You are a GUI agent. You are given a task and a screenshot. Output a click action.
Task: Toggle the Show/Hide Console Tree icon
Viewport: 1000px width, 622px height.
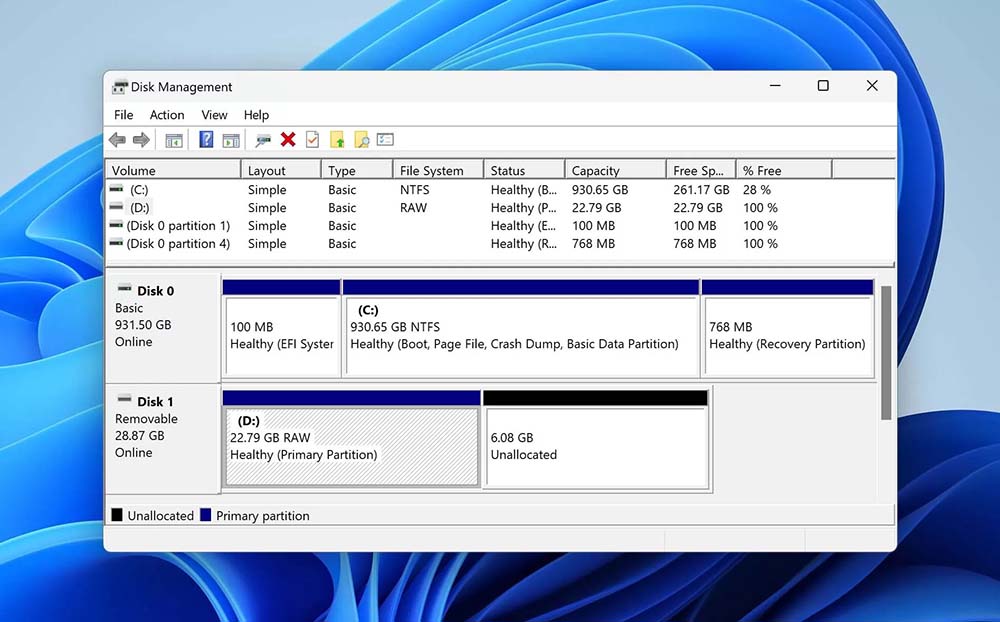174,140
